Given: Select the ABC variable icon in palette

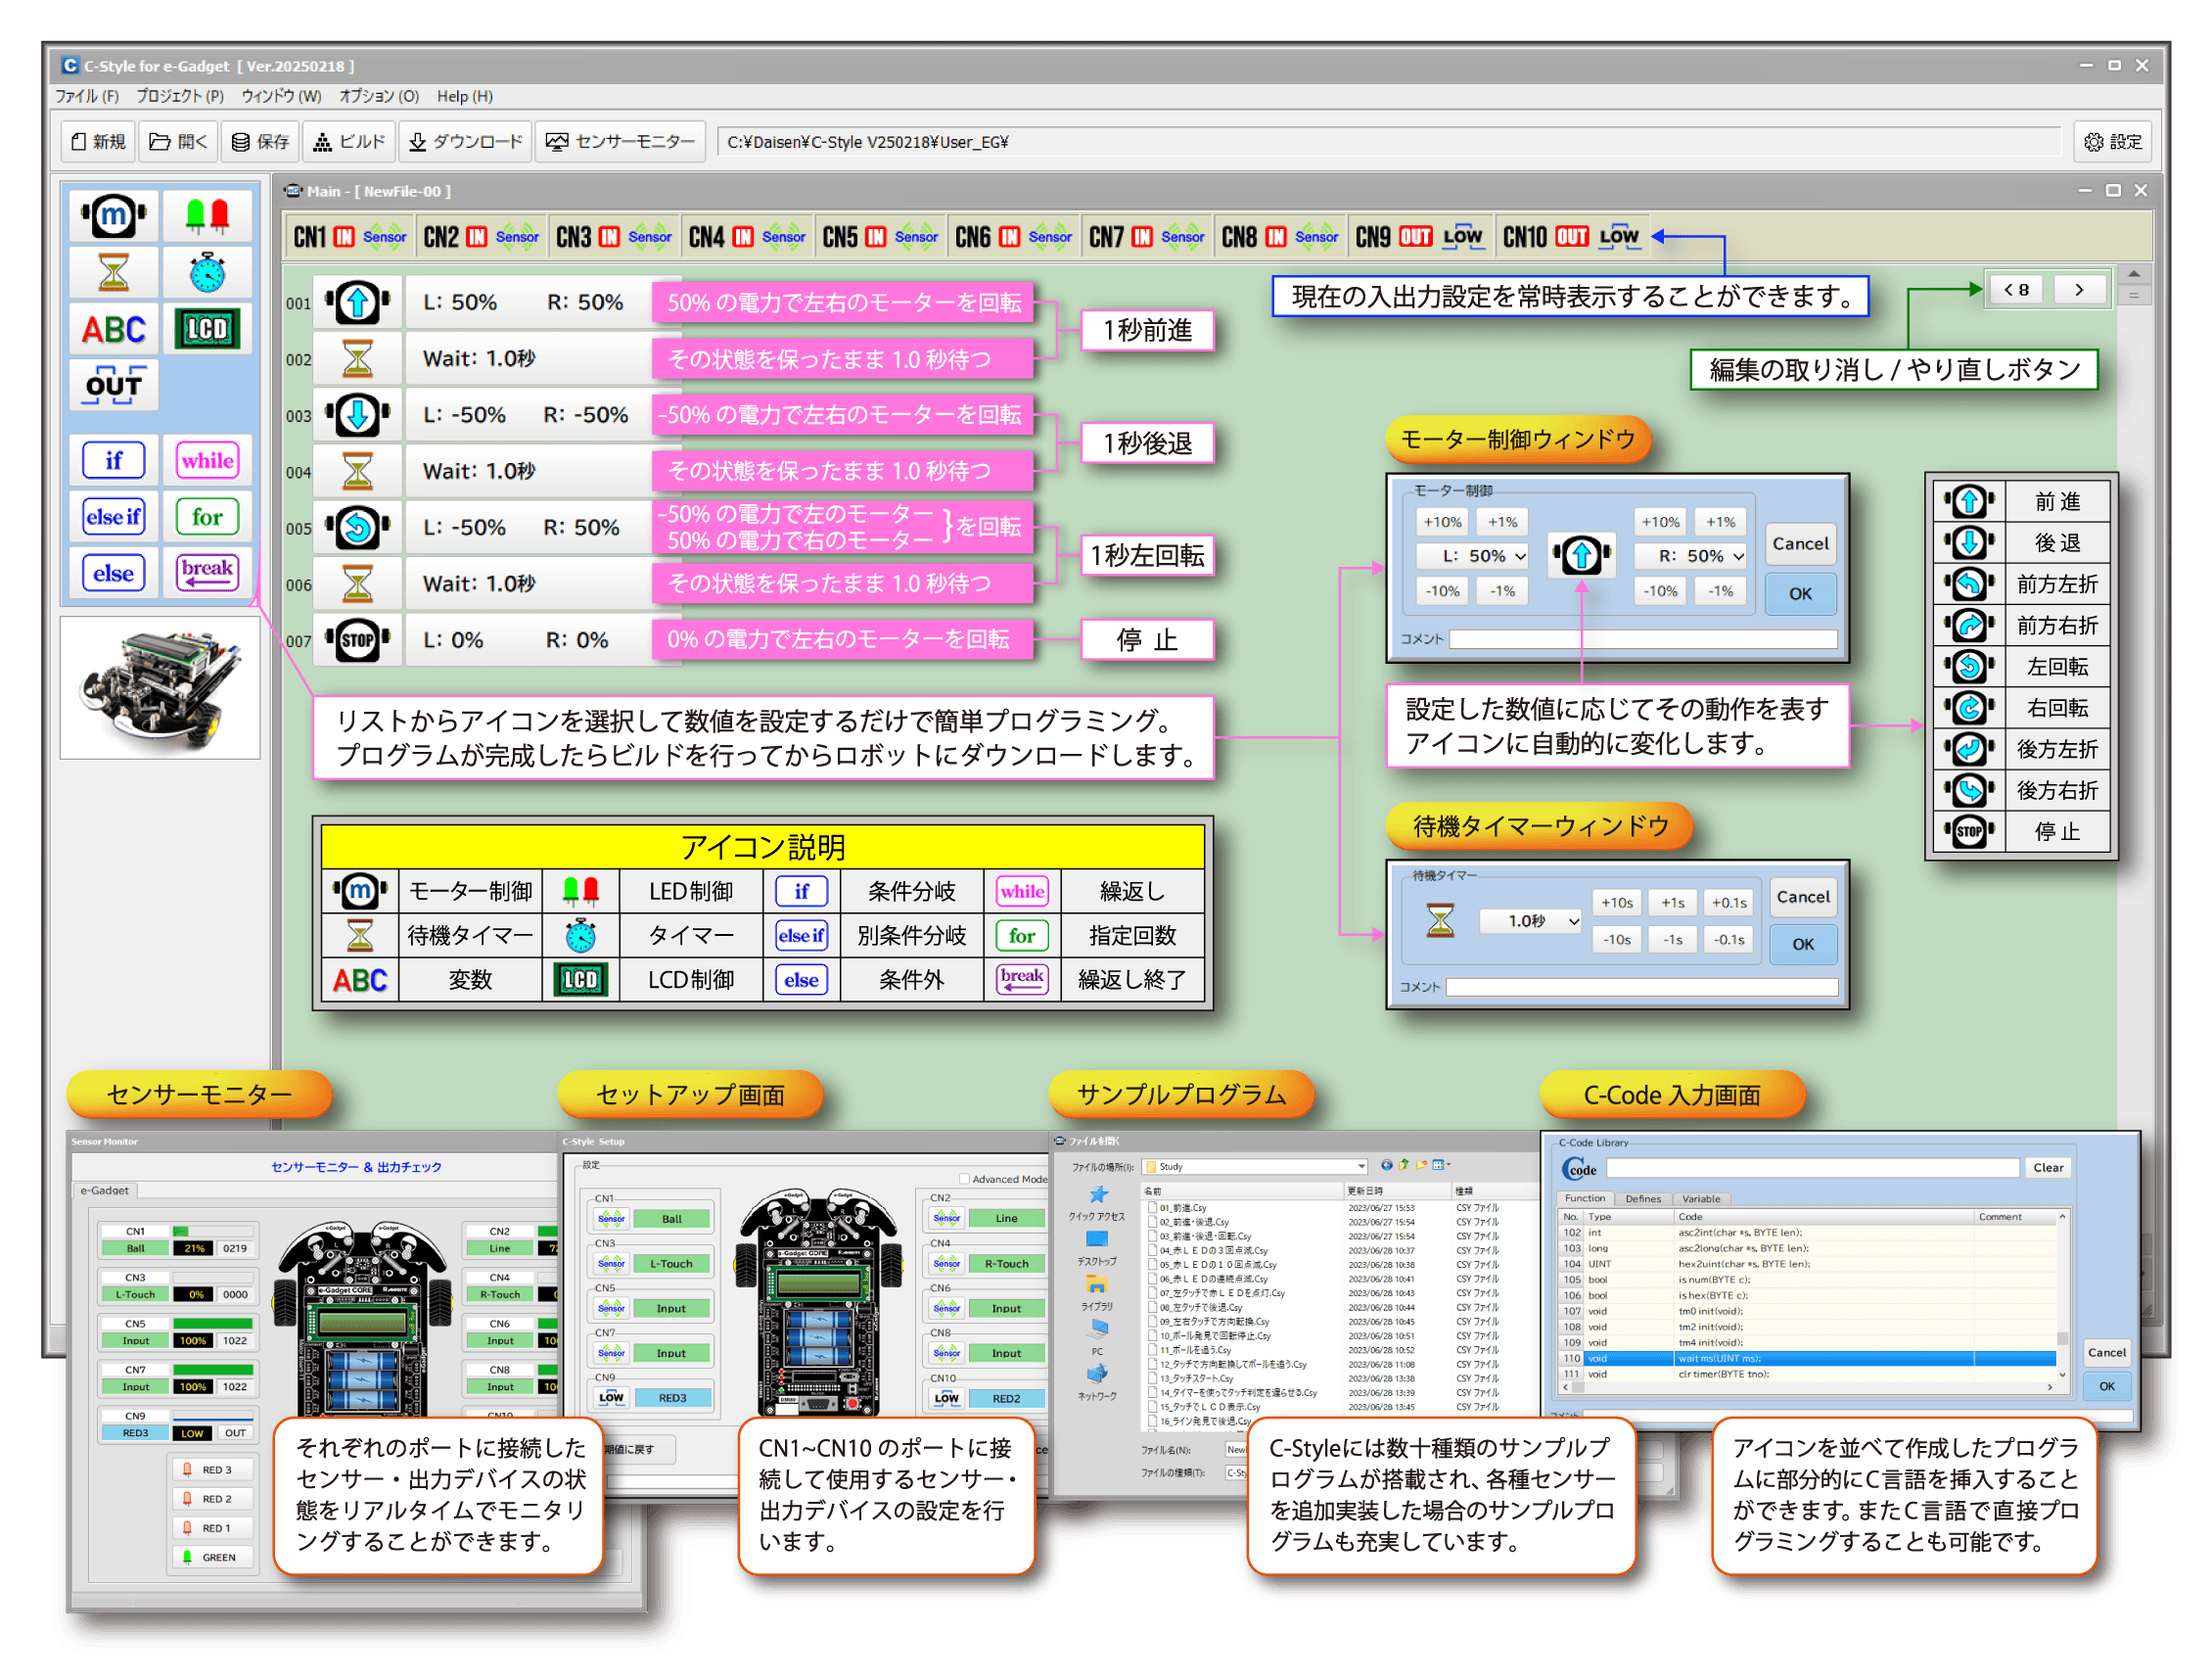Looking at the screenshot, I should click(114, 328).
